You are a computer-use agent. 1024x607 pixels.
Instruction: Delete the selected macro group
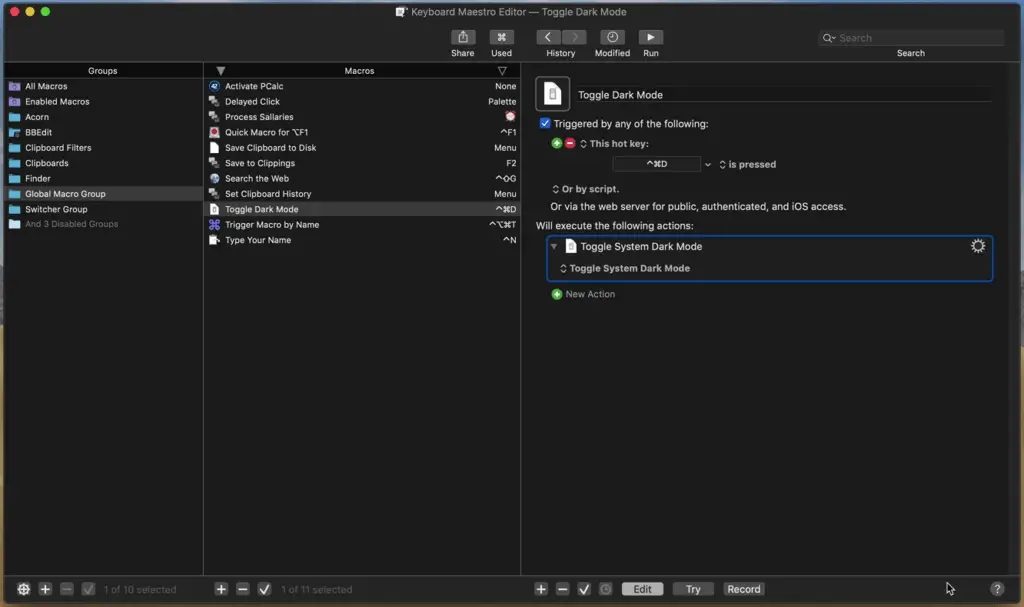click(67, 589)
